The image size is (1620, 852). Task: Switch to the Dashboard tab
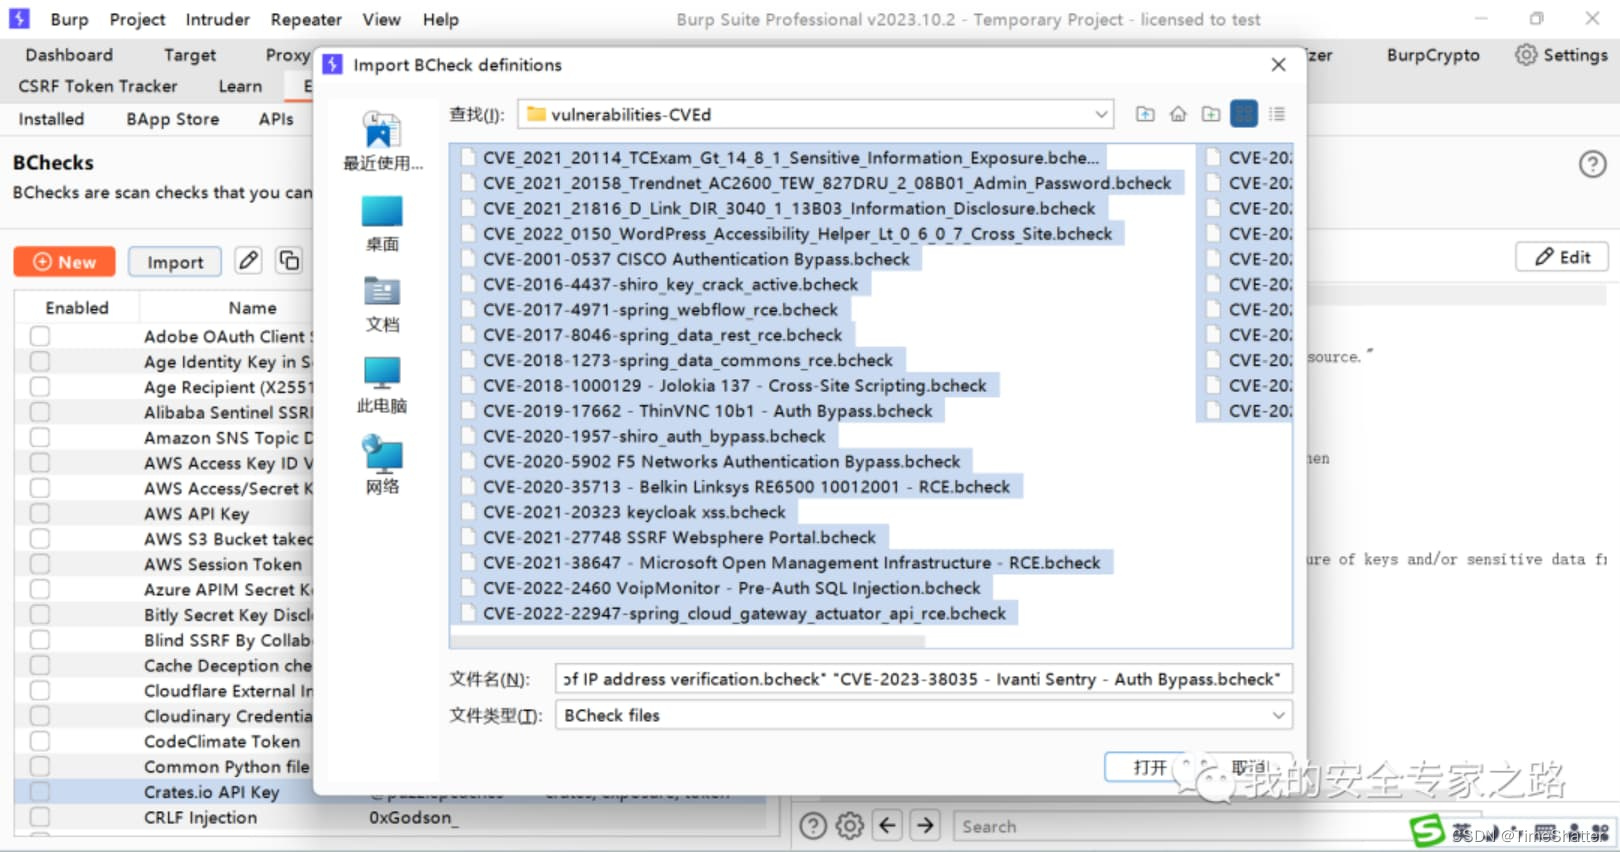69,55
